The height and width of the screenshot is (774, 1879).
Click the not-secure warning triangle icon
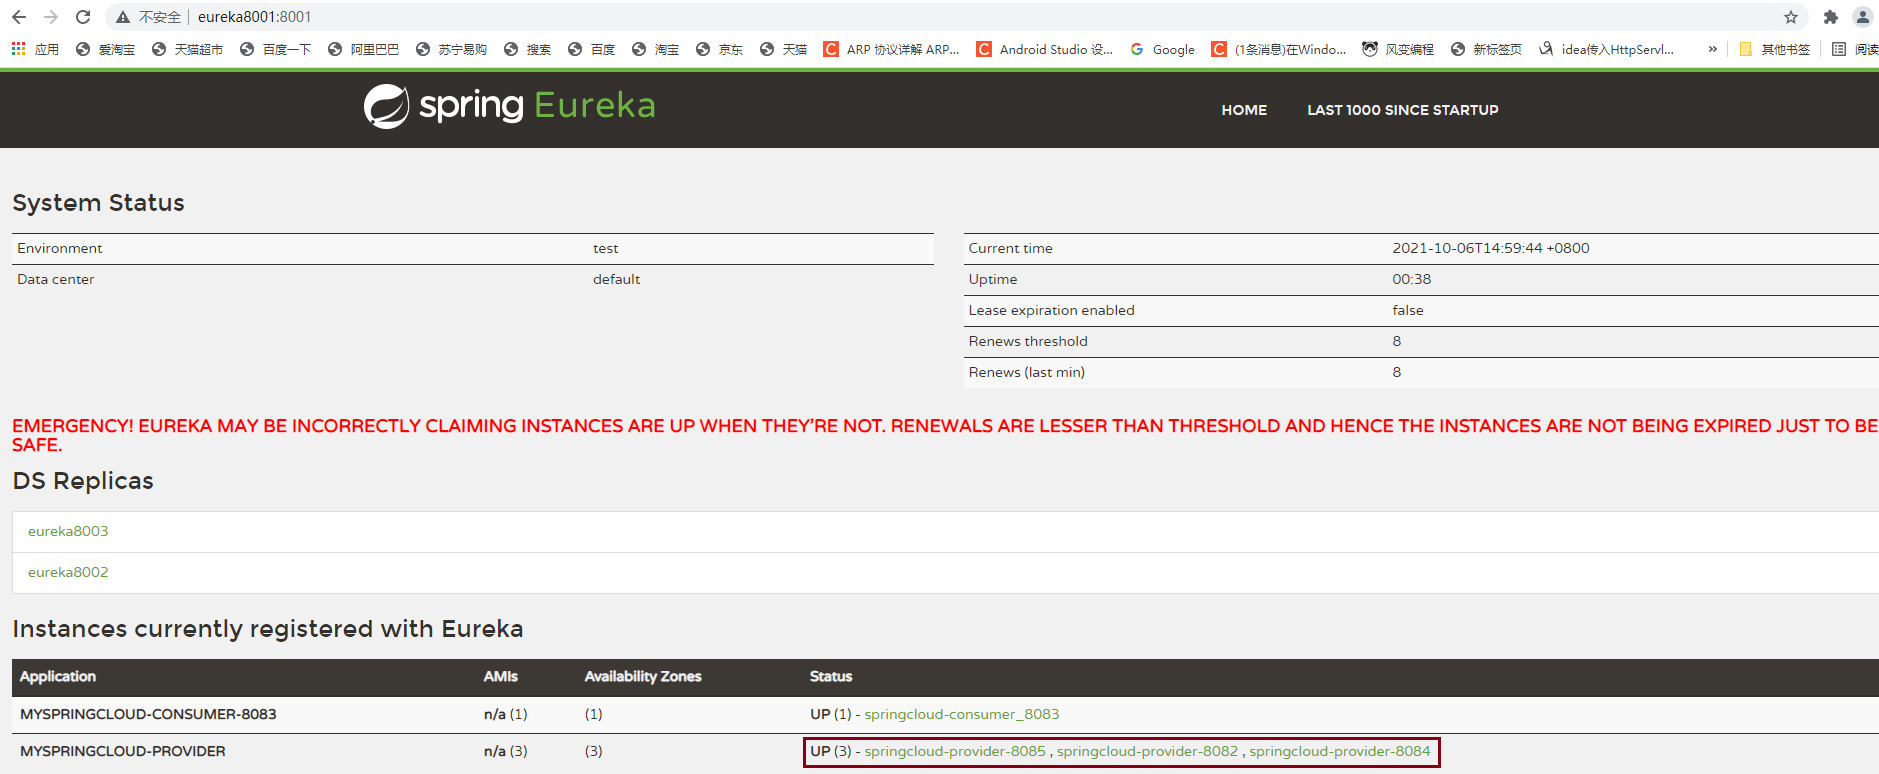pos(123,17)
